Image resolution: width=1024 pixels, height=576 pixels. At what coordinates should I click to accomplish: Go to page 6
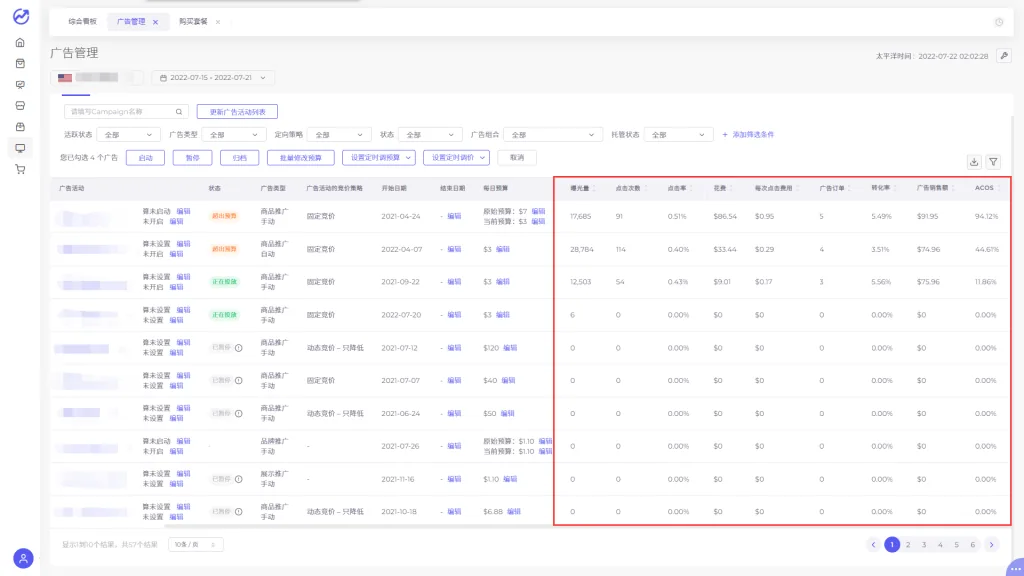tap(972, 545)
